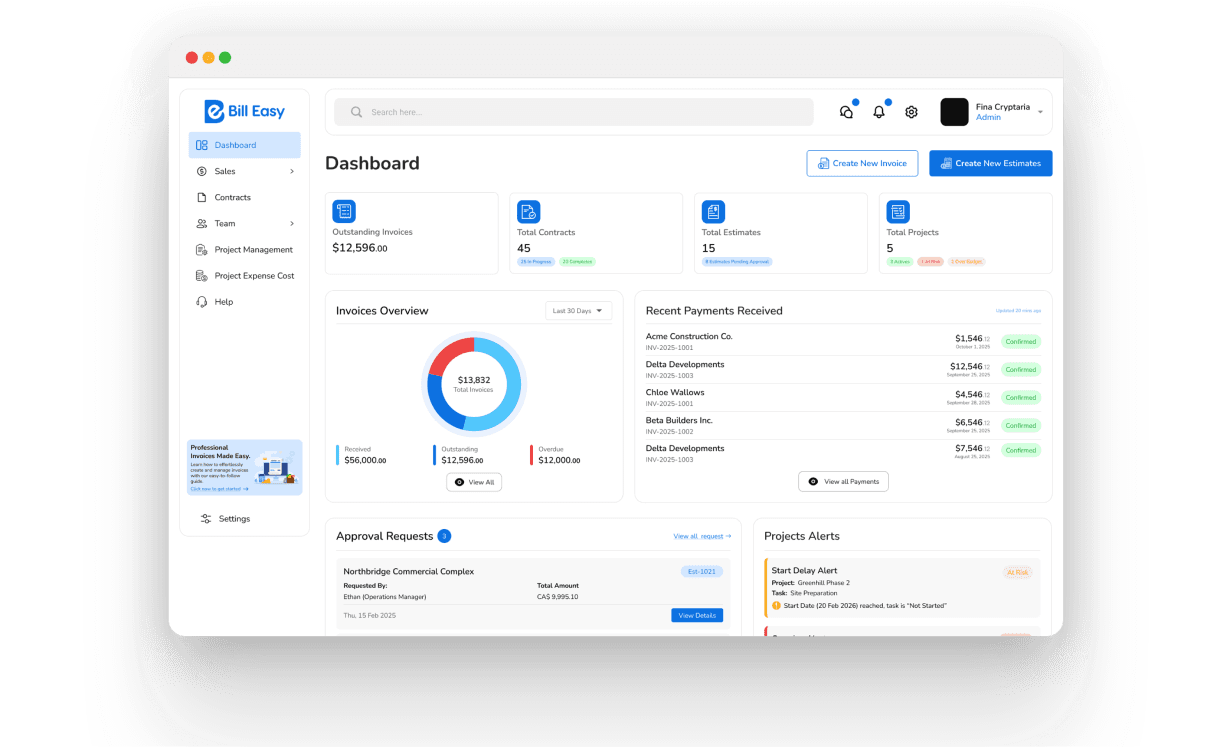1232x747 pixels.
Task: Click the Create New Estimates button
Action: [990, 163]
